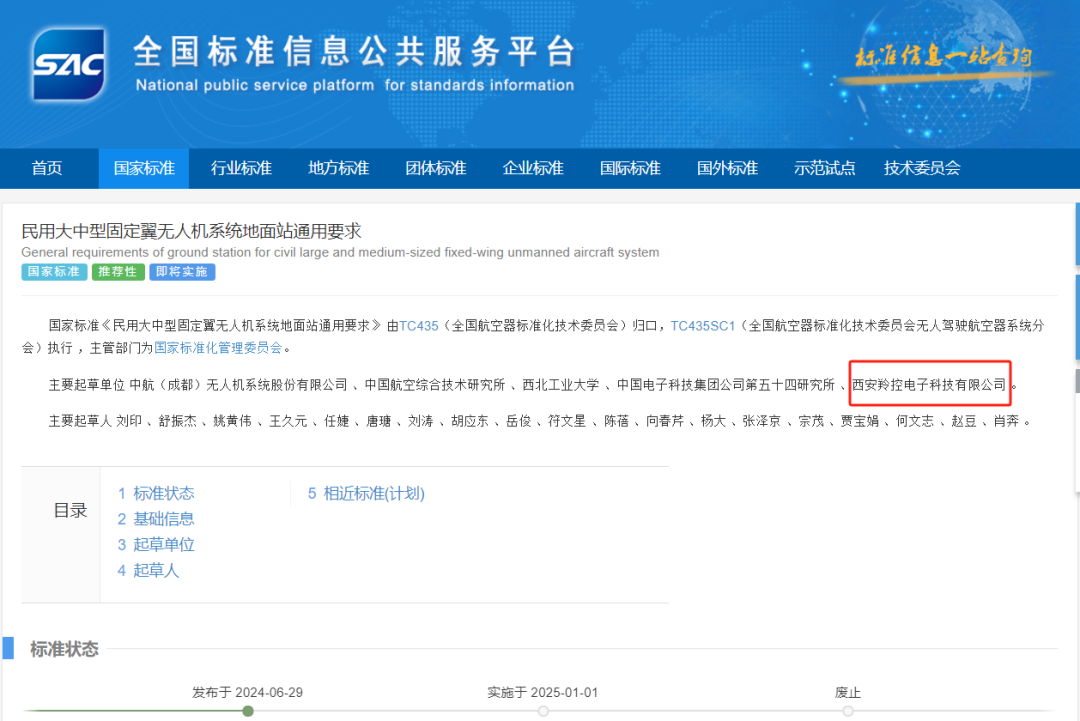
Task: Open the 首页 home tab
Action: coord(47,168)
